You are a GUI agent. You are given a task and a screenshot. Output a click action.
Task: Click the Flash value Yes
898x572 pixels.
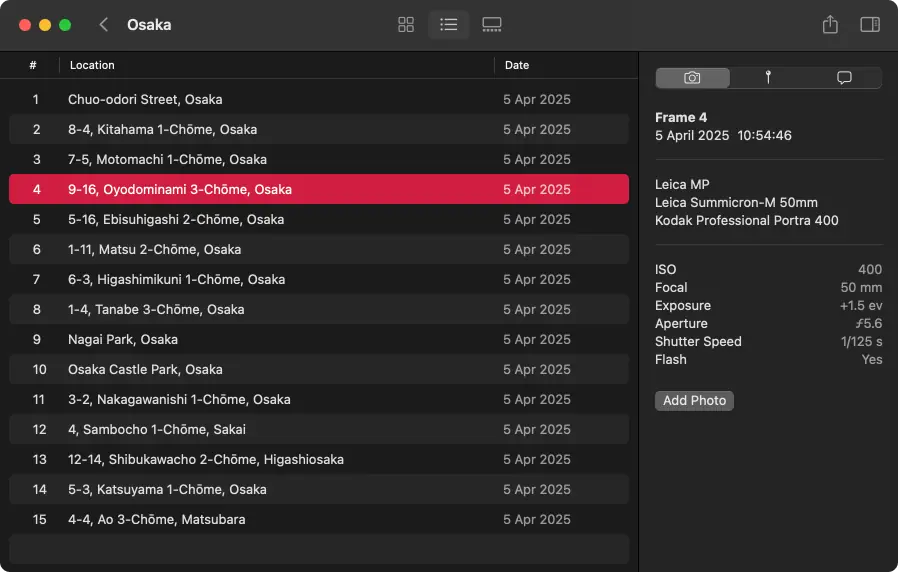[872, 359]
